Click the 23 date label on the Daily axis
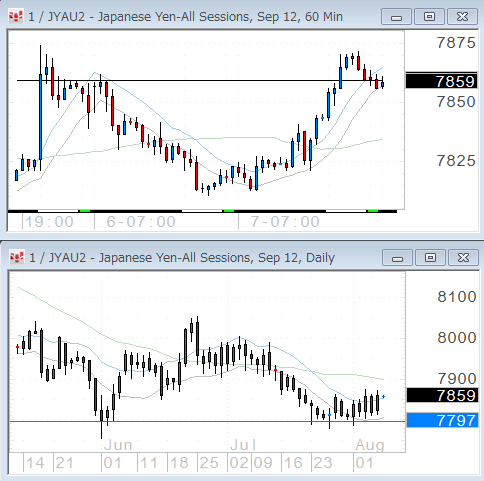Viewport: 484px width, 481px height. point(323,463)
